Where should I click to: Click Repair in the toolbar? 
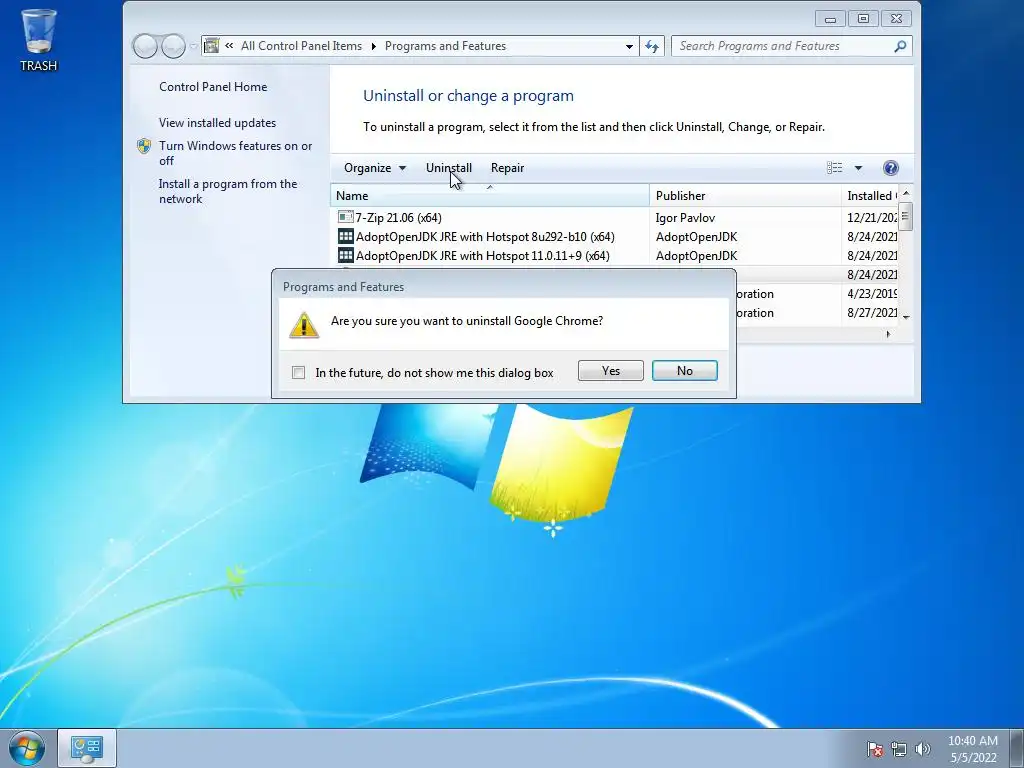507,168
